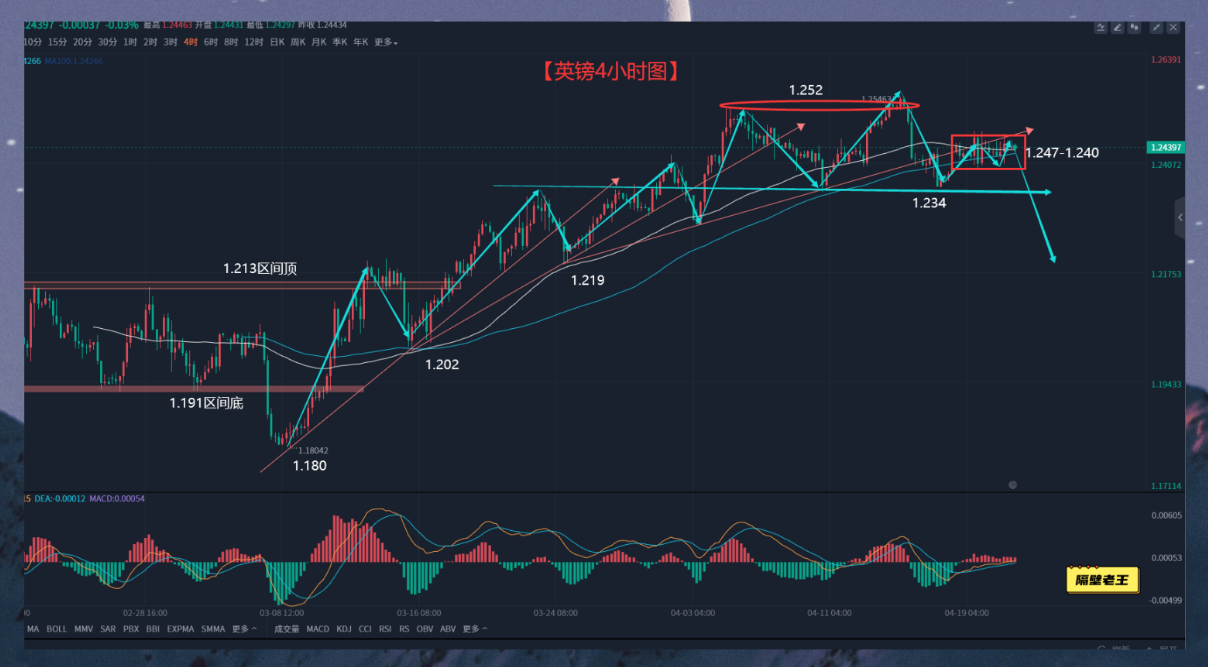Expand 更多 list after SMMA indicator

(244, 629)
